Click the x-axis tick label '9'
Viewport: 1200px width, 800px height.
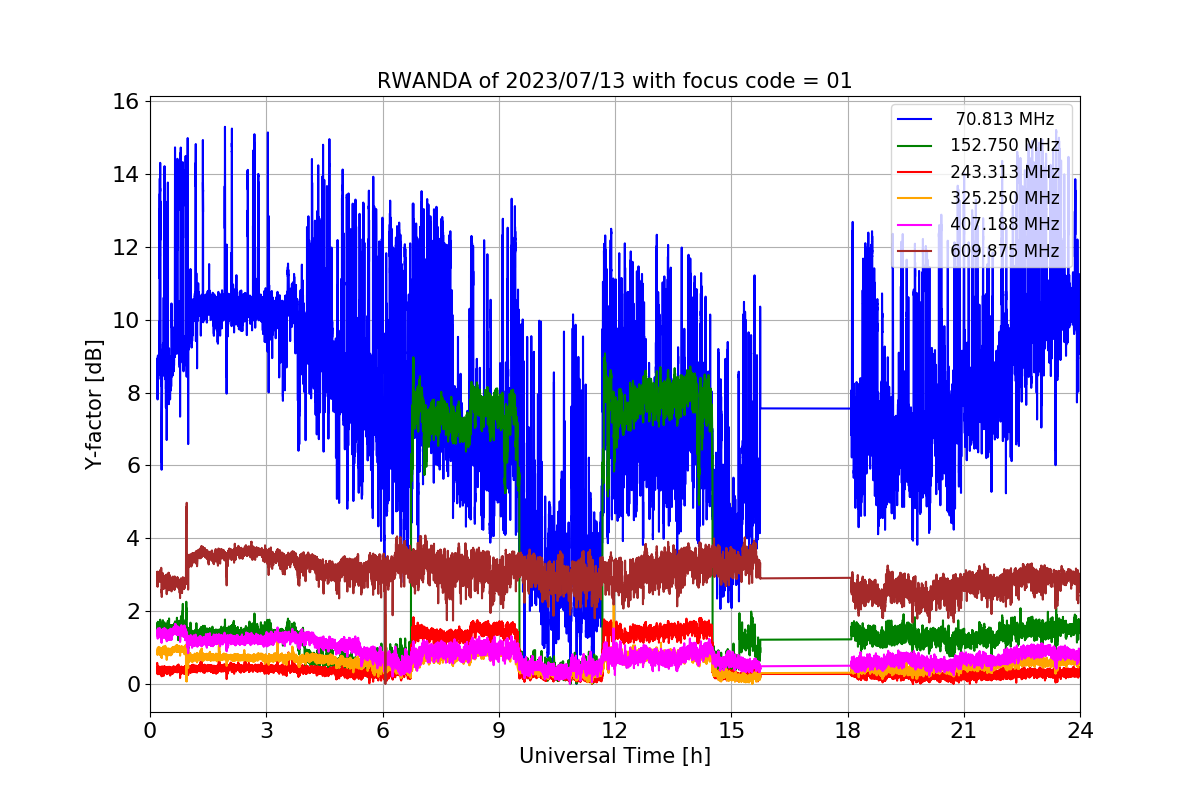point(498,730)
